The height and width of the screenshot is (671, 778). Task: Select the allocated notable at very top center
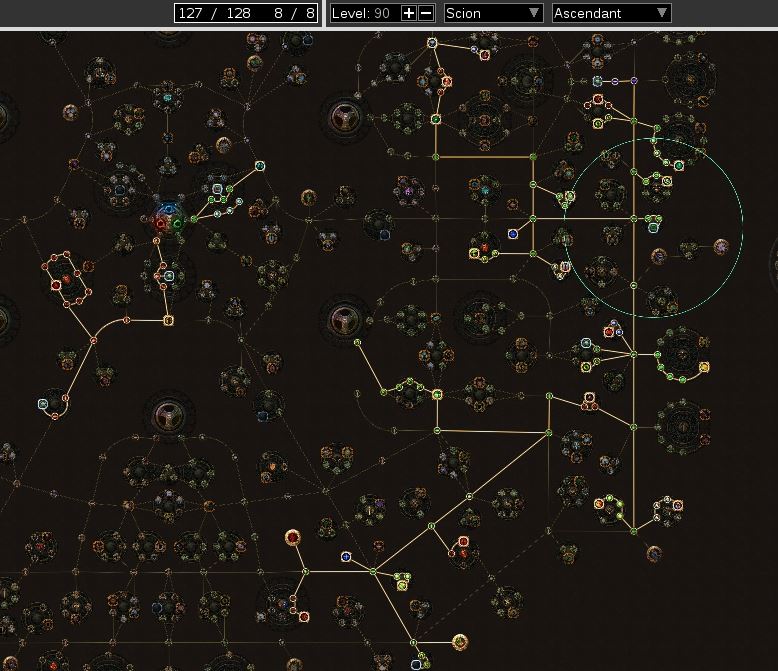pos(432,43)
